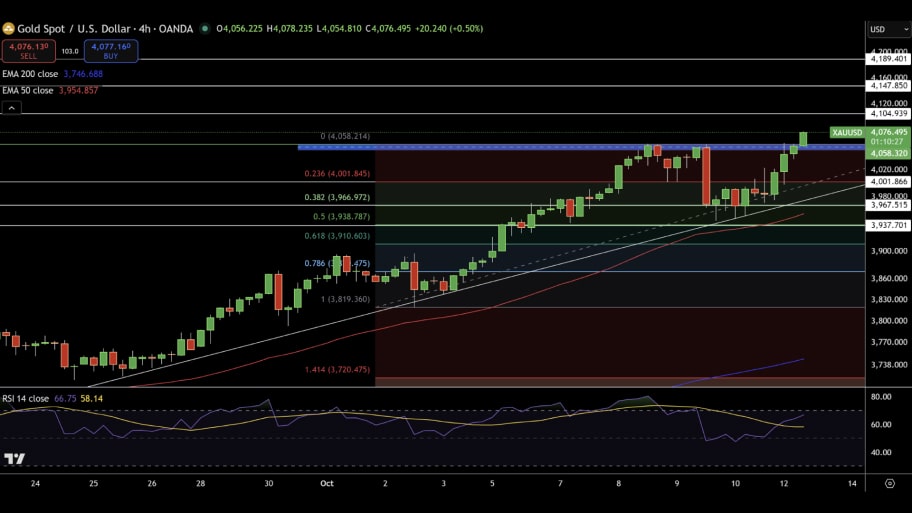
Task: Select the EMA 200 close indicator label
Action: tap(52, 74)
